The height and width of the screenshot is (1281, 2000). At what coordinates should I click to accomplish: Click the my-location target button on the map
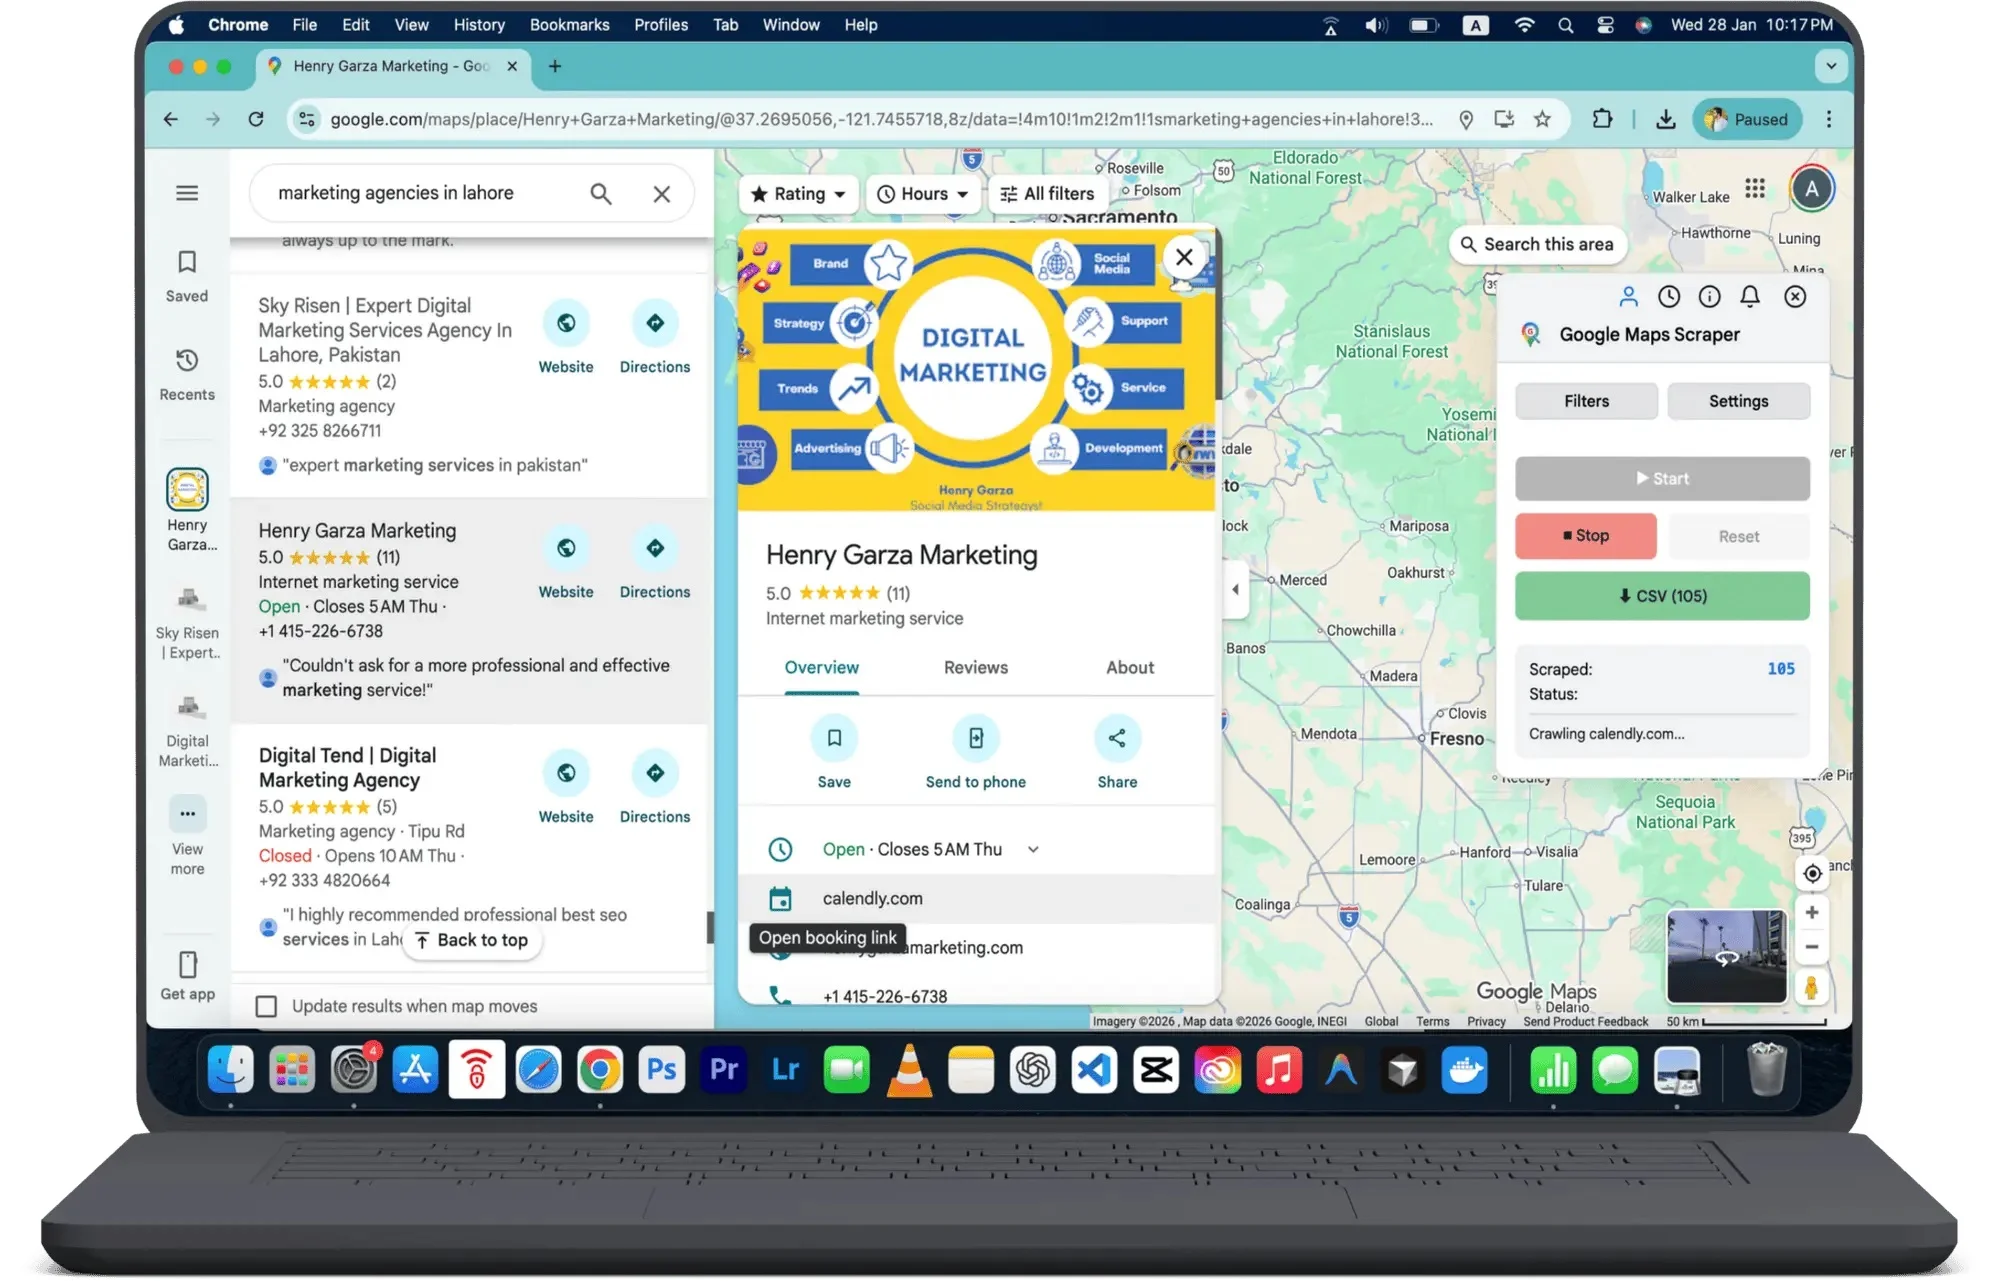tap(1812, 873)
